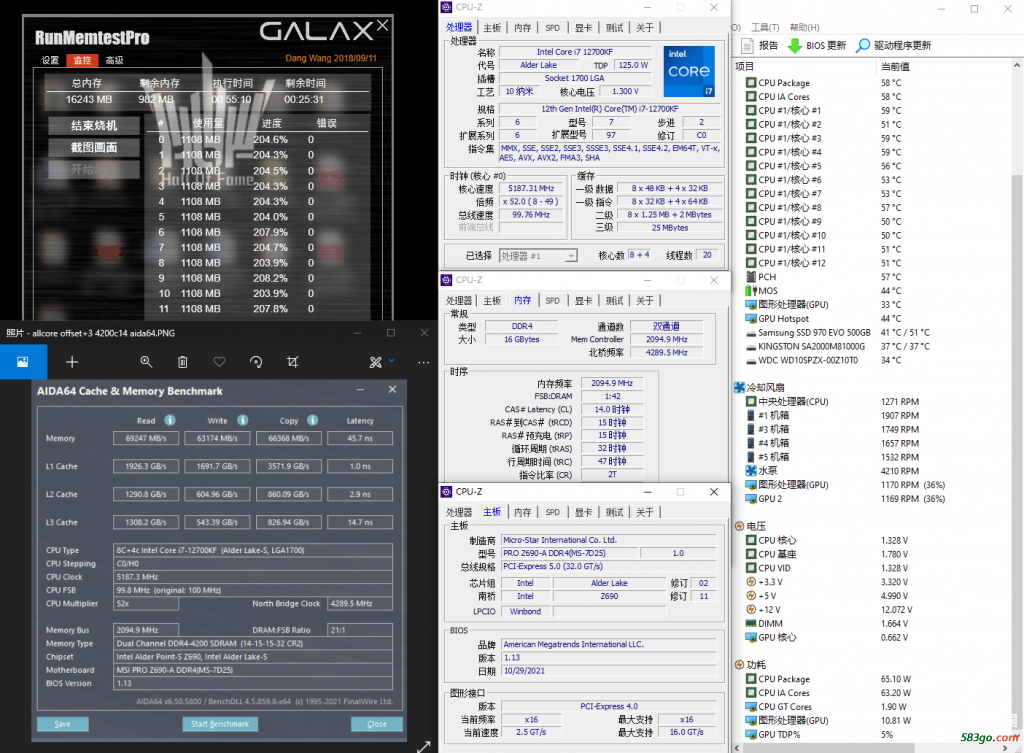Screen dimensions: 1024x753
Task: Open the three-dots See more menu in Photos
Action: pos(424,362)
